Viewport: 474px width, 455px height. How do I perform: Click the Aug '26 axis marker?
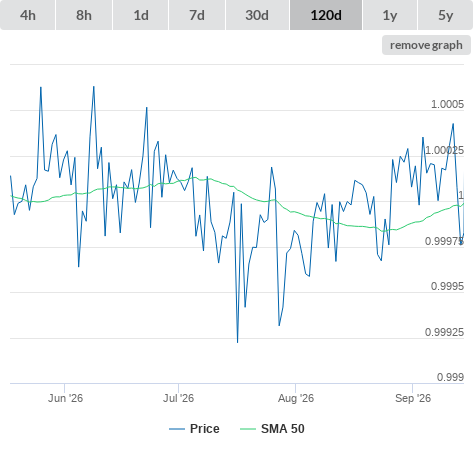296,398
